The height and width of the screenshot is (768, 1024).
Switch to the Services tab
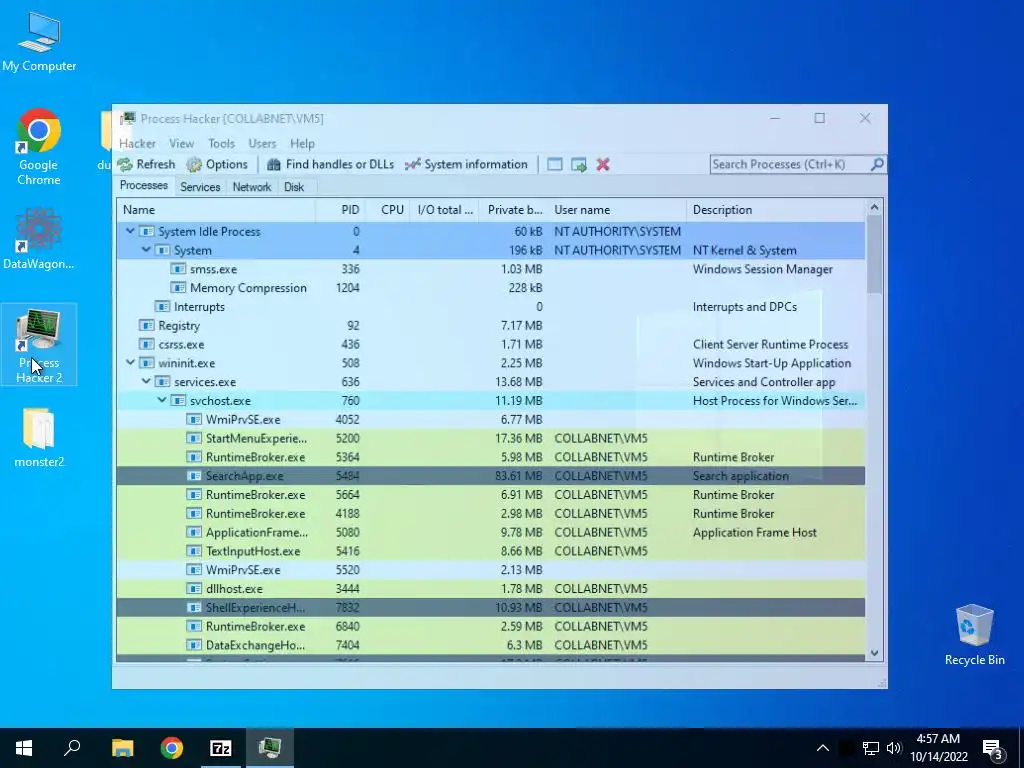click(200, 187)
